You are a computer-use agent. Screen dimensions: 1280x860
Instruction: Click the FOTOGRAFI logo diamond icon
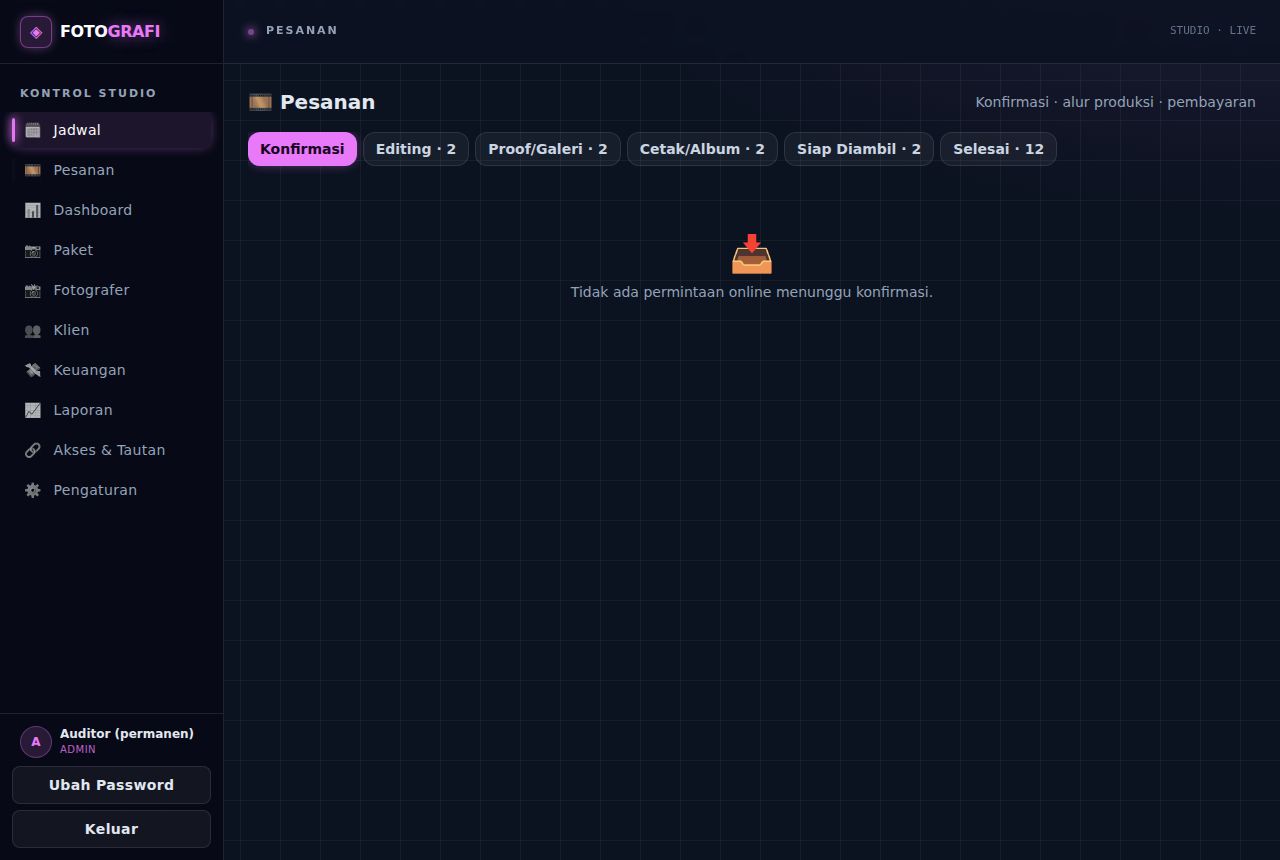pyautogui.click(x=36, y=32)
